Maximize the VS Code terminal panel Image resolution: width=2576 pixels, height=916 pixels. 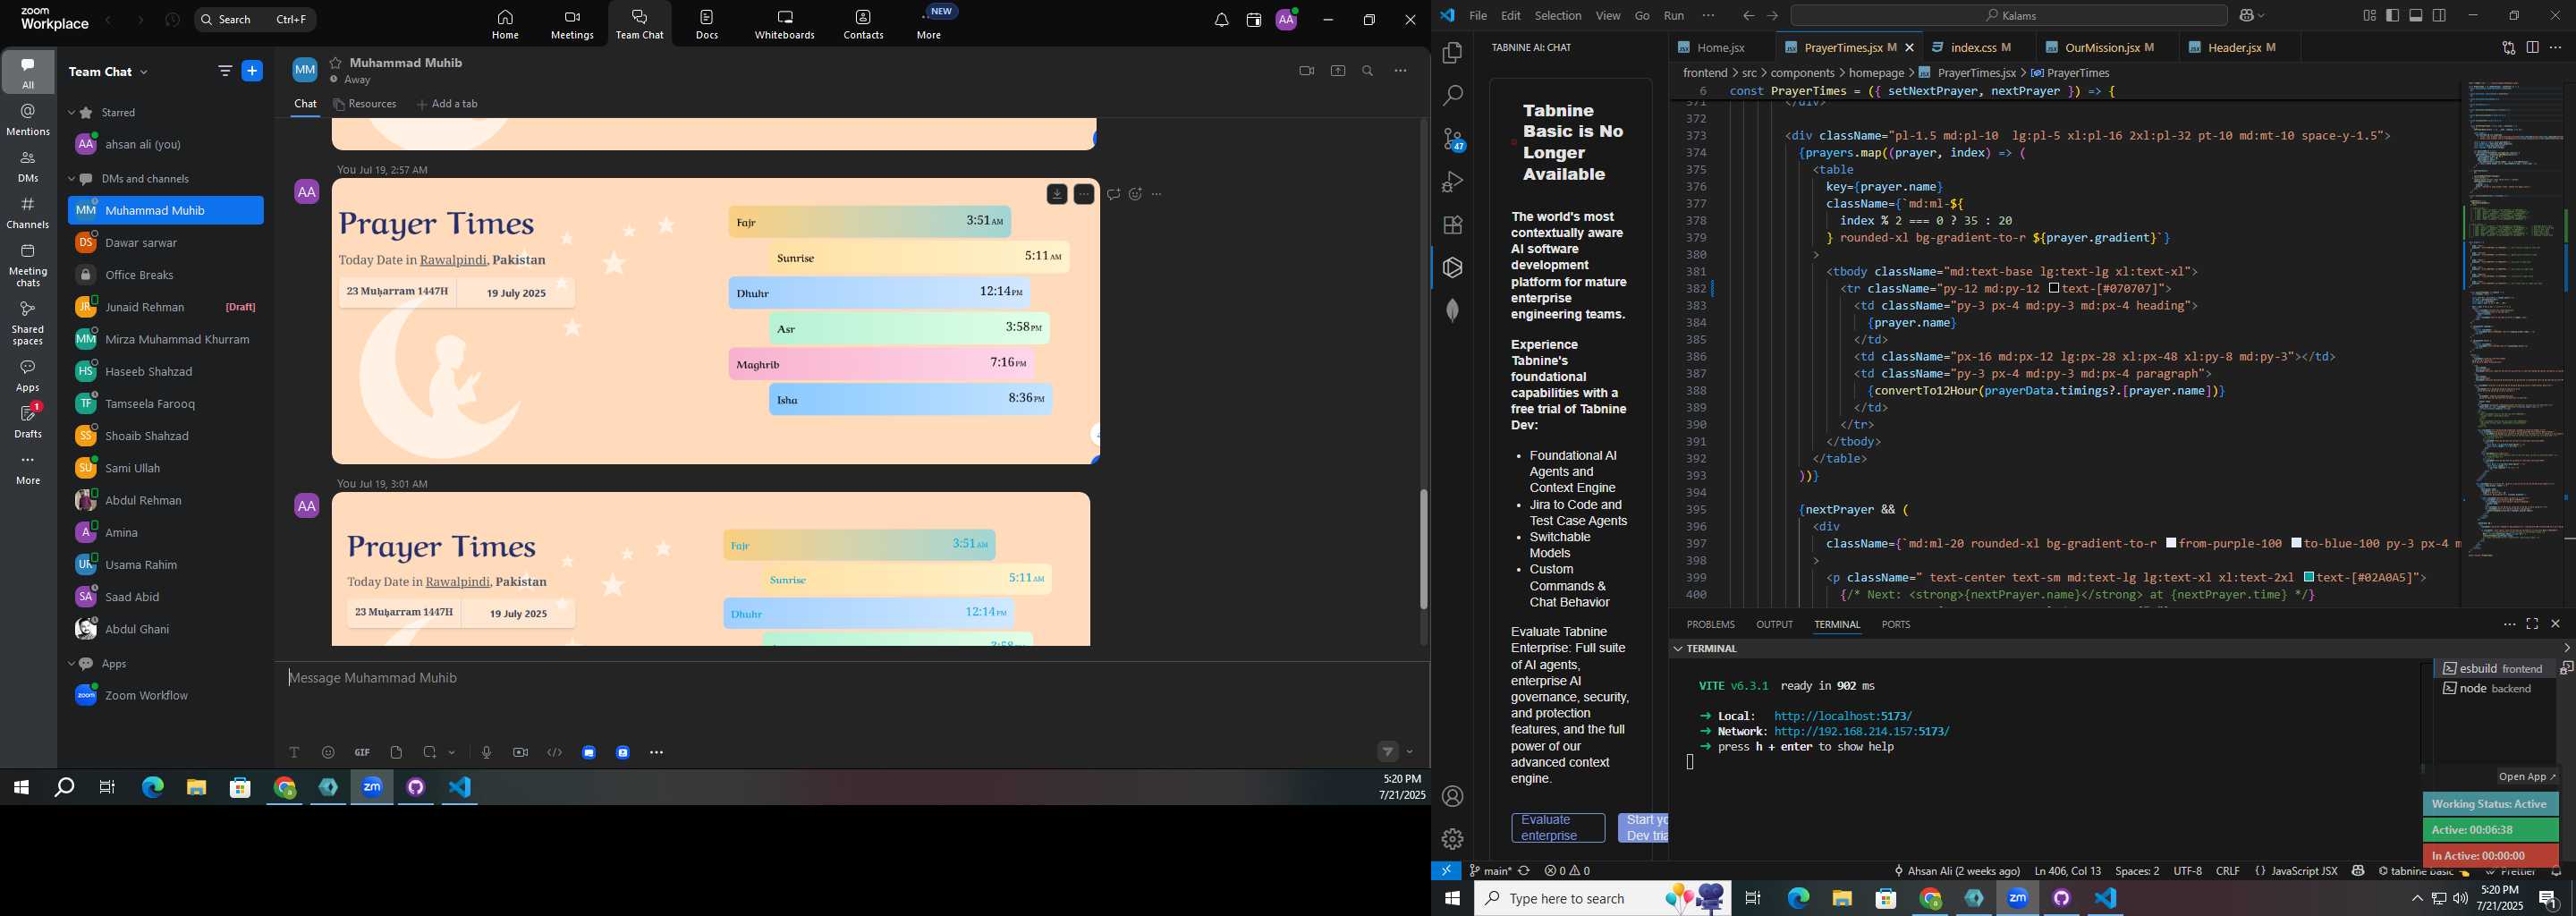[2532, 624]
